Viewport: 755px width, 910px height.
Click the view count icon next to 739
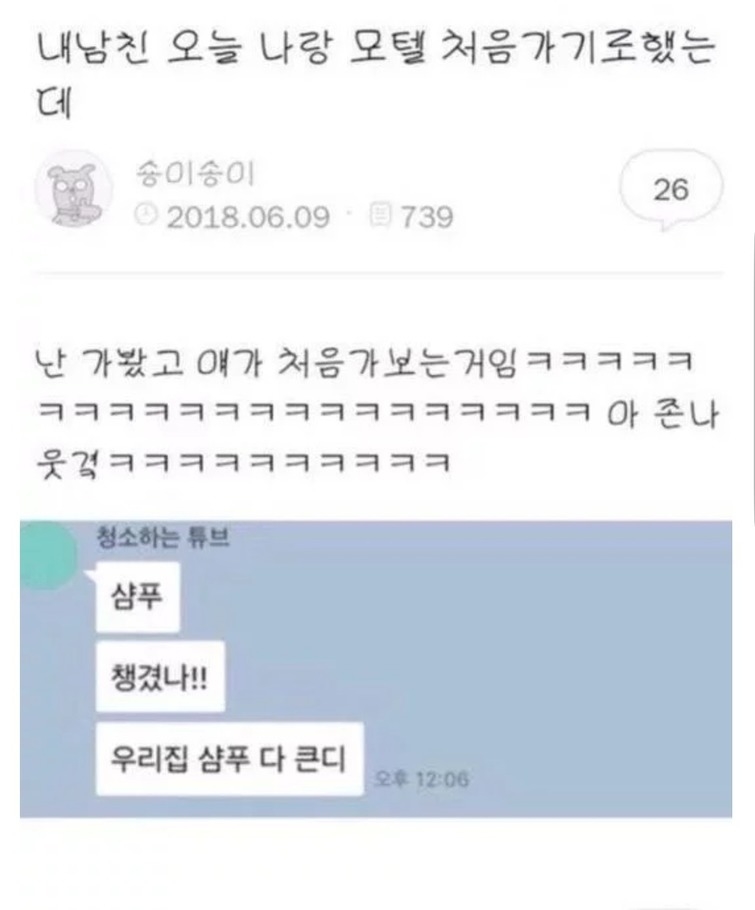[380, 214]
